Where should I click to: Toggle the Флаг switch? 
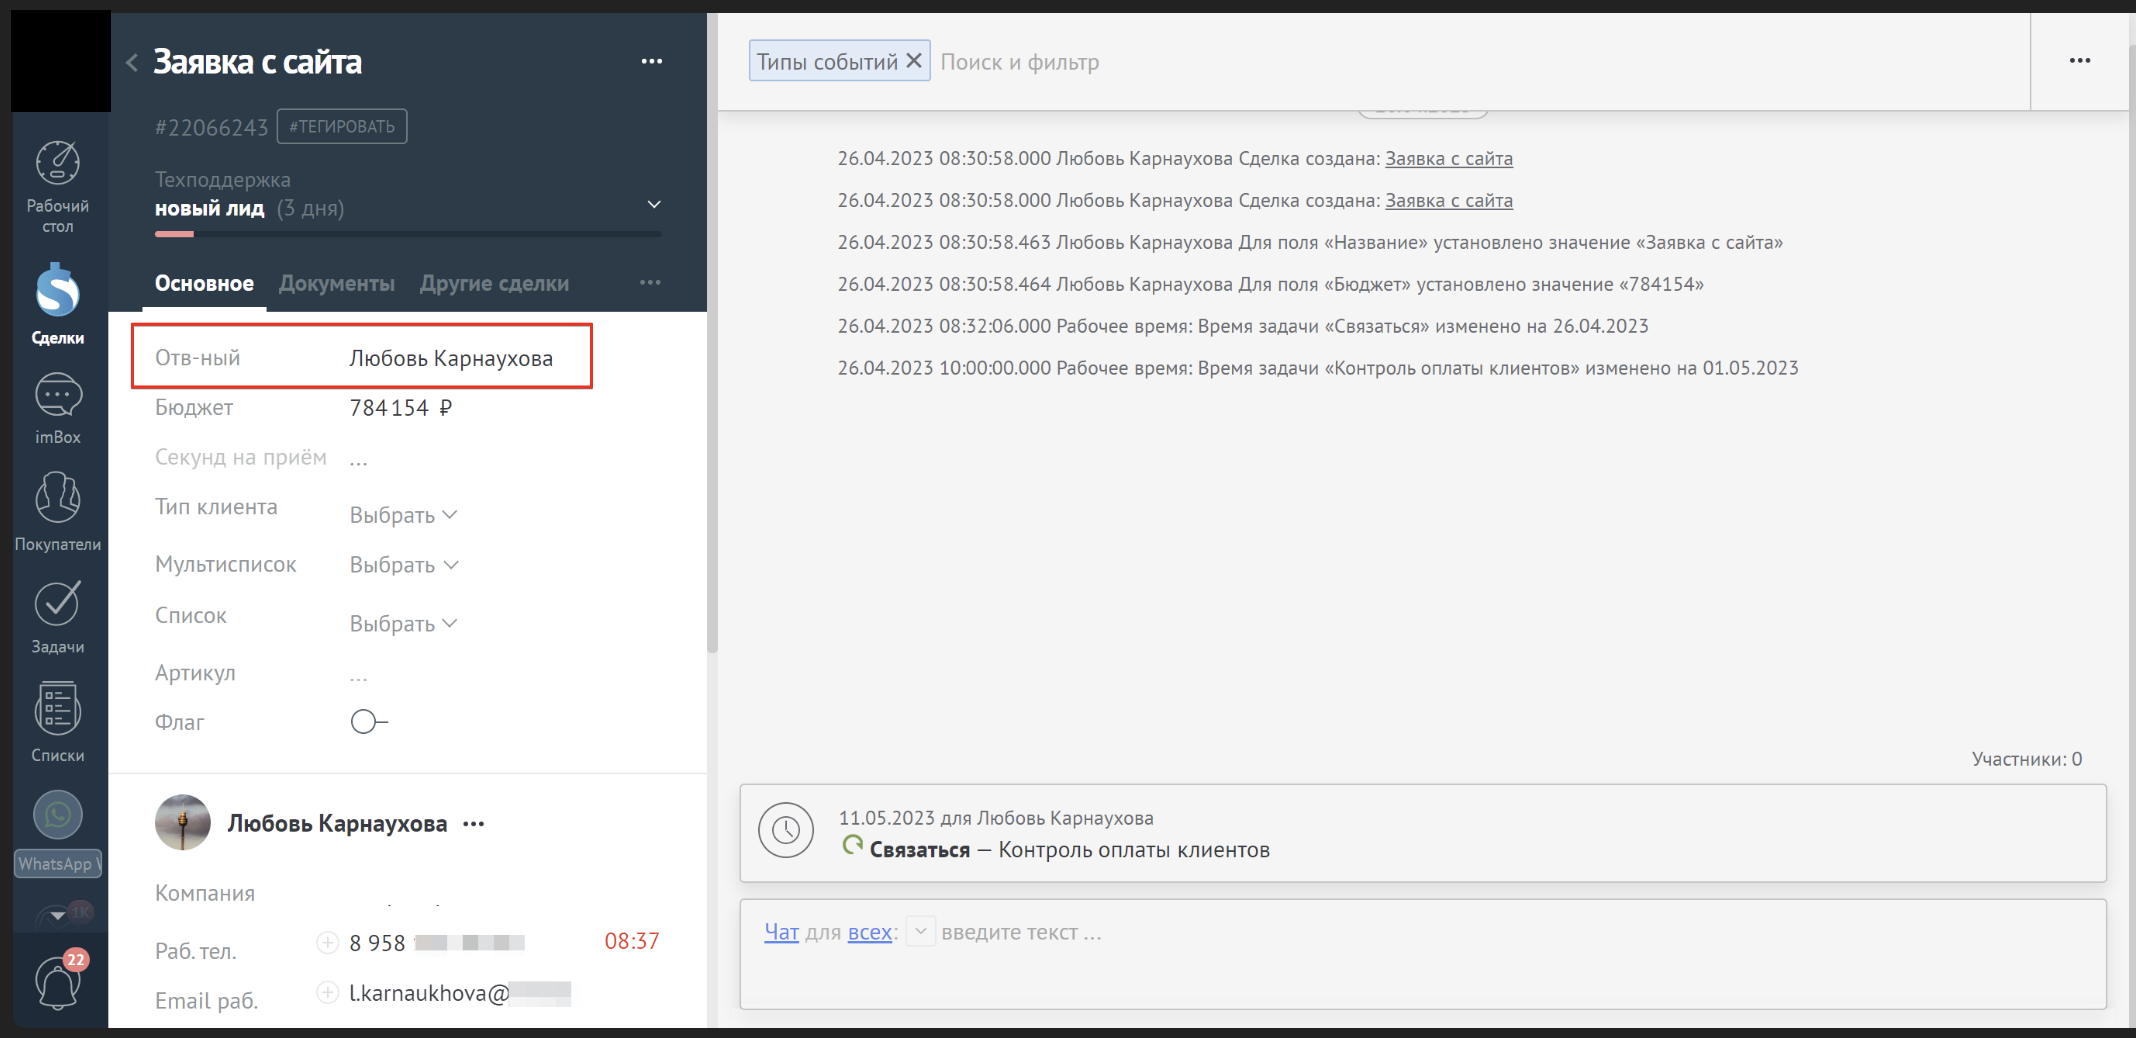368,722
